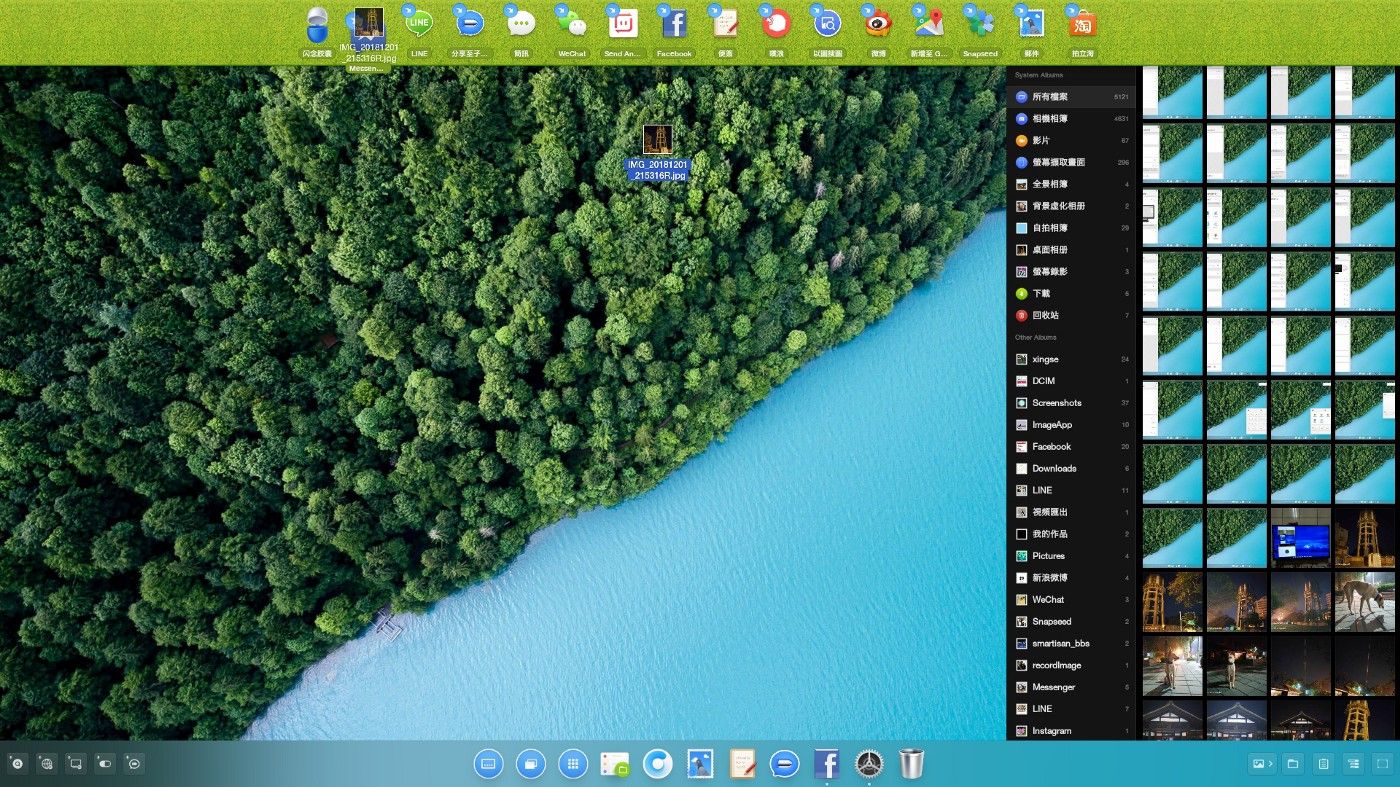Open the settings gear in the dock
The height and width of the screenshot is (787, 1400).
pyautogui.click(x=868, y=763)
